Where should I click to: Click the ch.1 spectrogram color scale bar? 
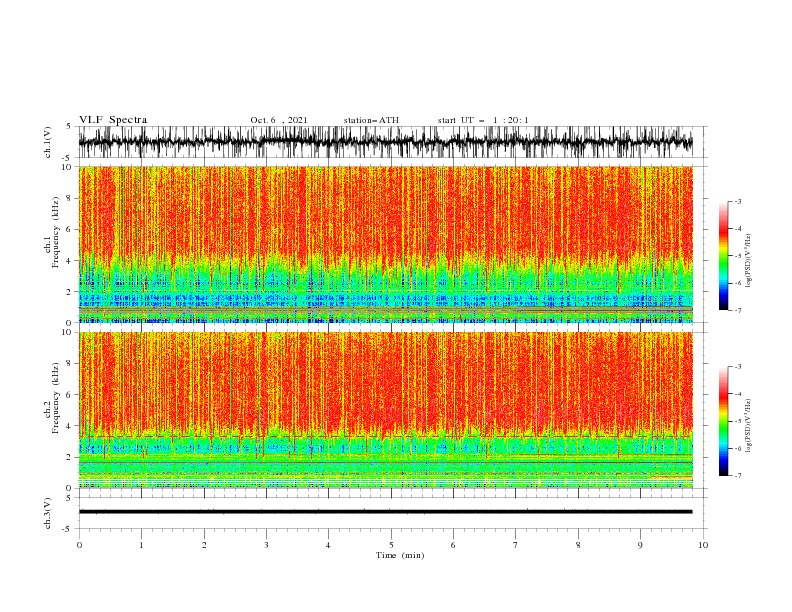723,256
